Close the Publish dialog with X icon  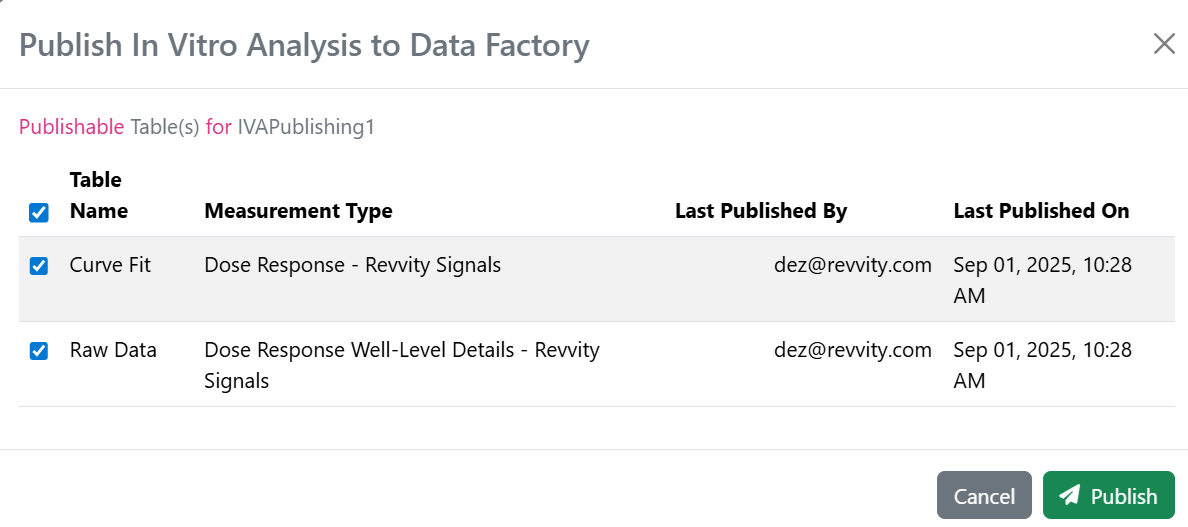1164,44
